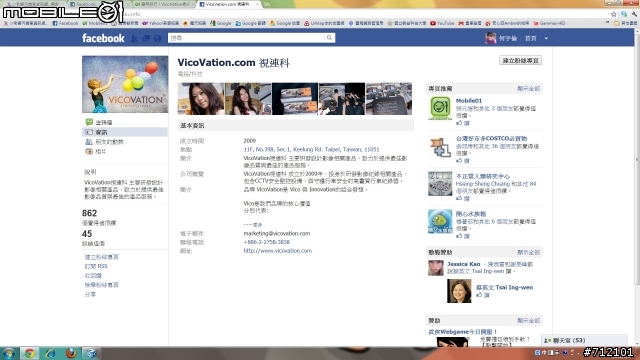640x360 pixels.
Task: Click the VicoVation page cover picture
Action: (x=125, y=84)
